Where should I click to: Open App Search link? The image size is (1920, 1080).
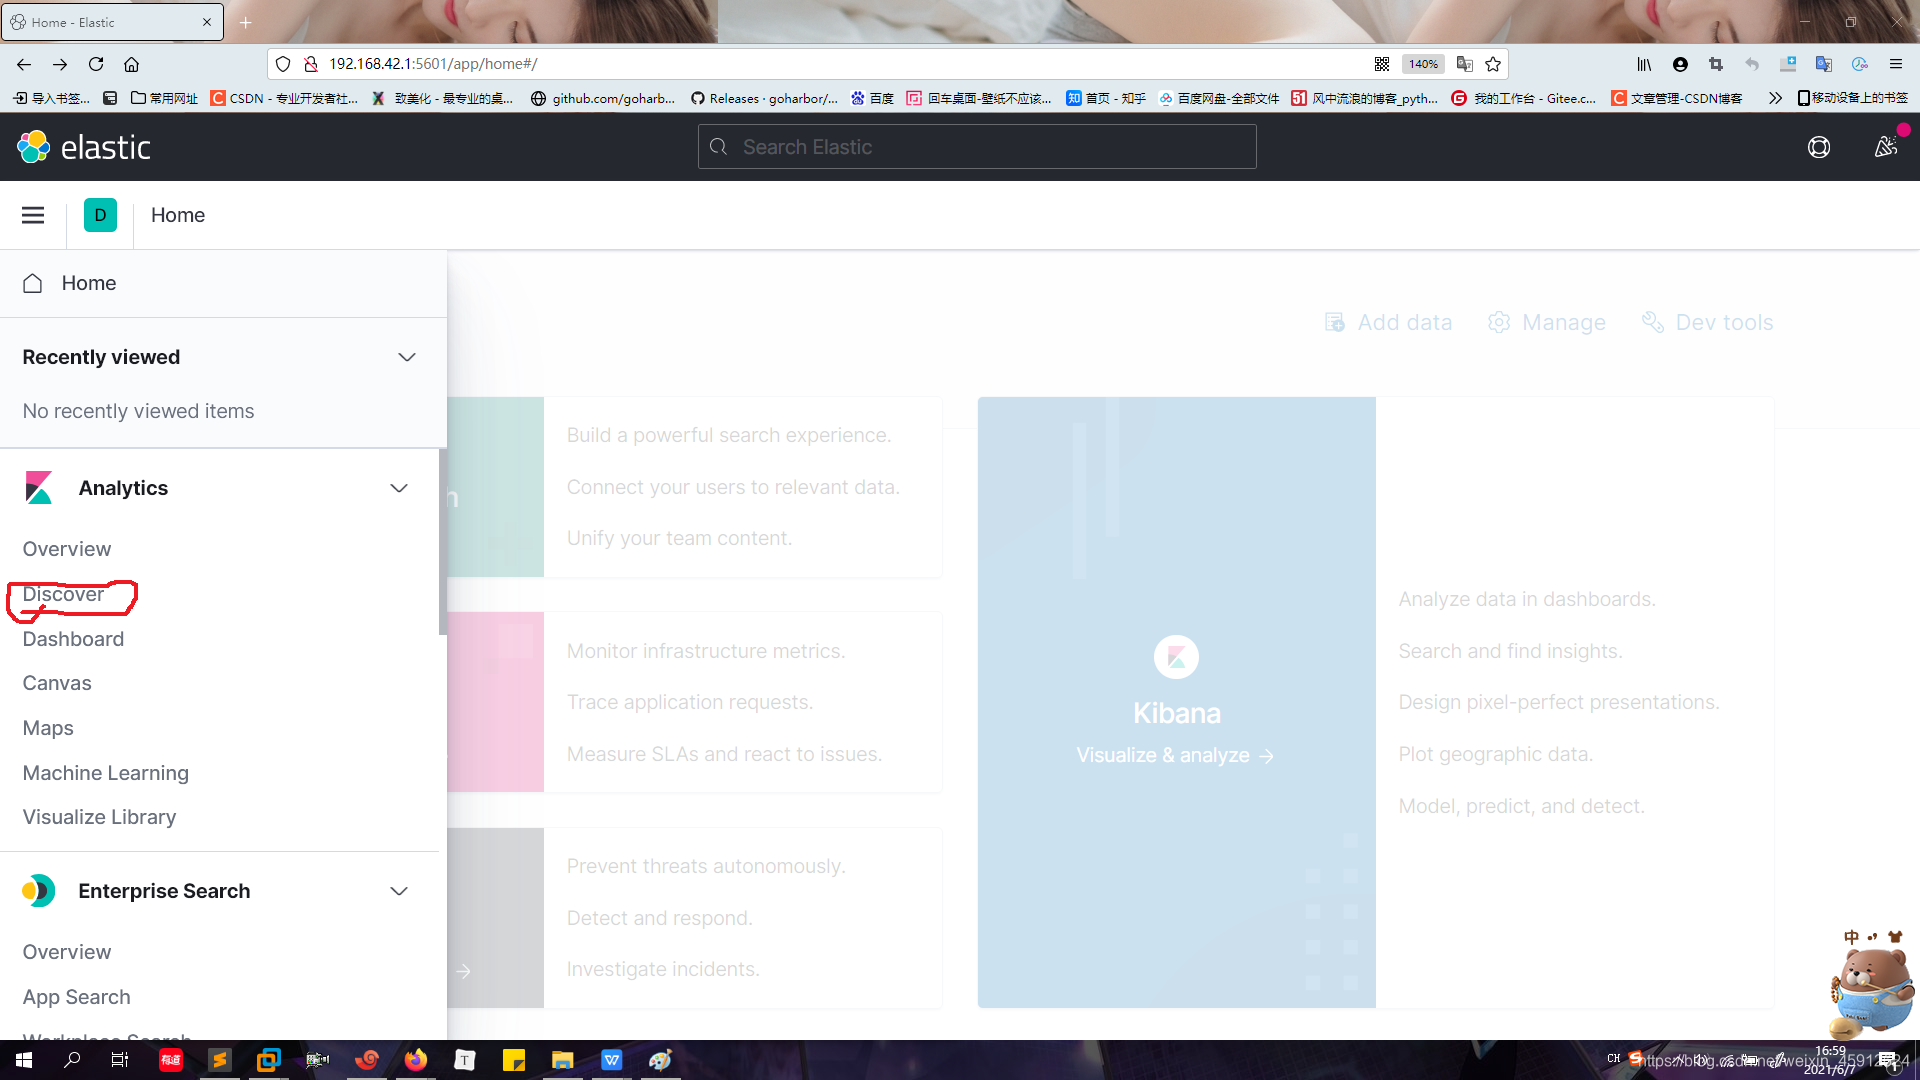click(x=76, y=997)
